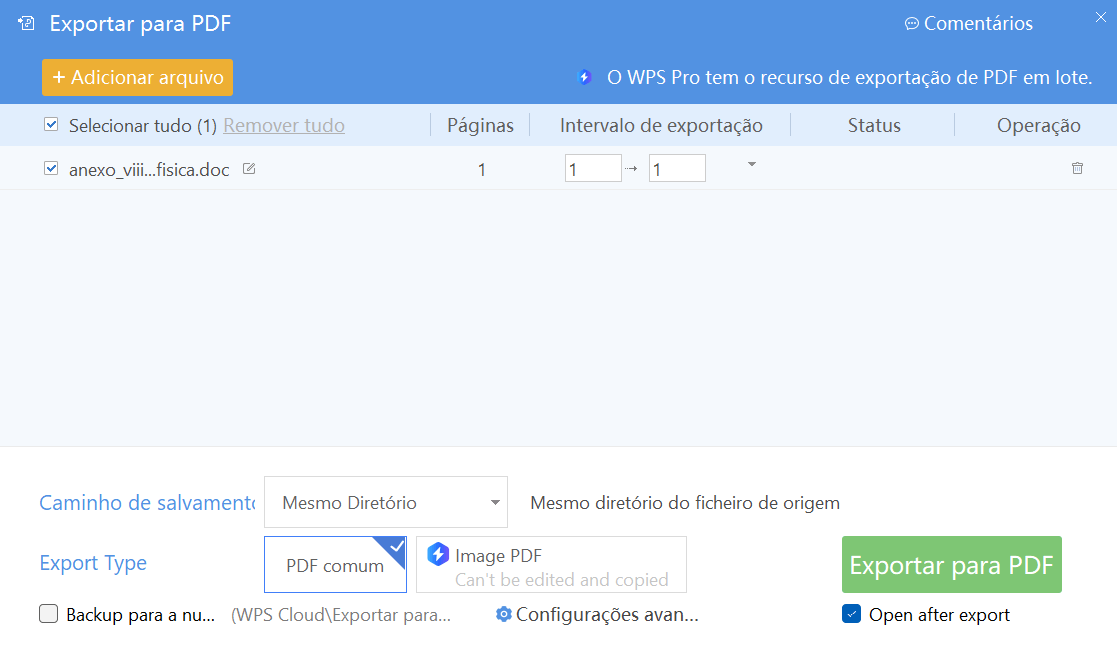Open Comentários via the speech bubble icon
Image resolution: width=1117 pixels, height=666 pixels.
tap(914, 22)
